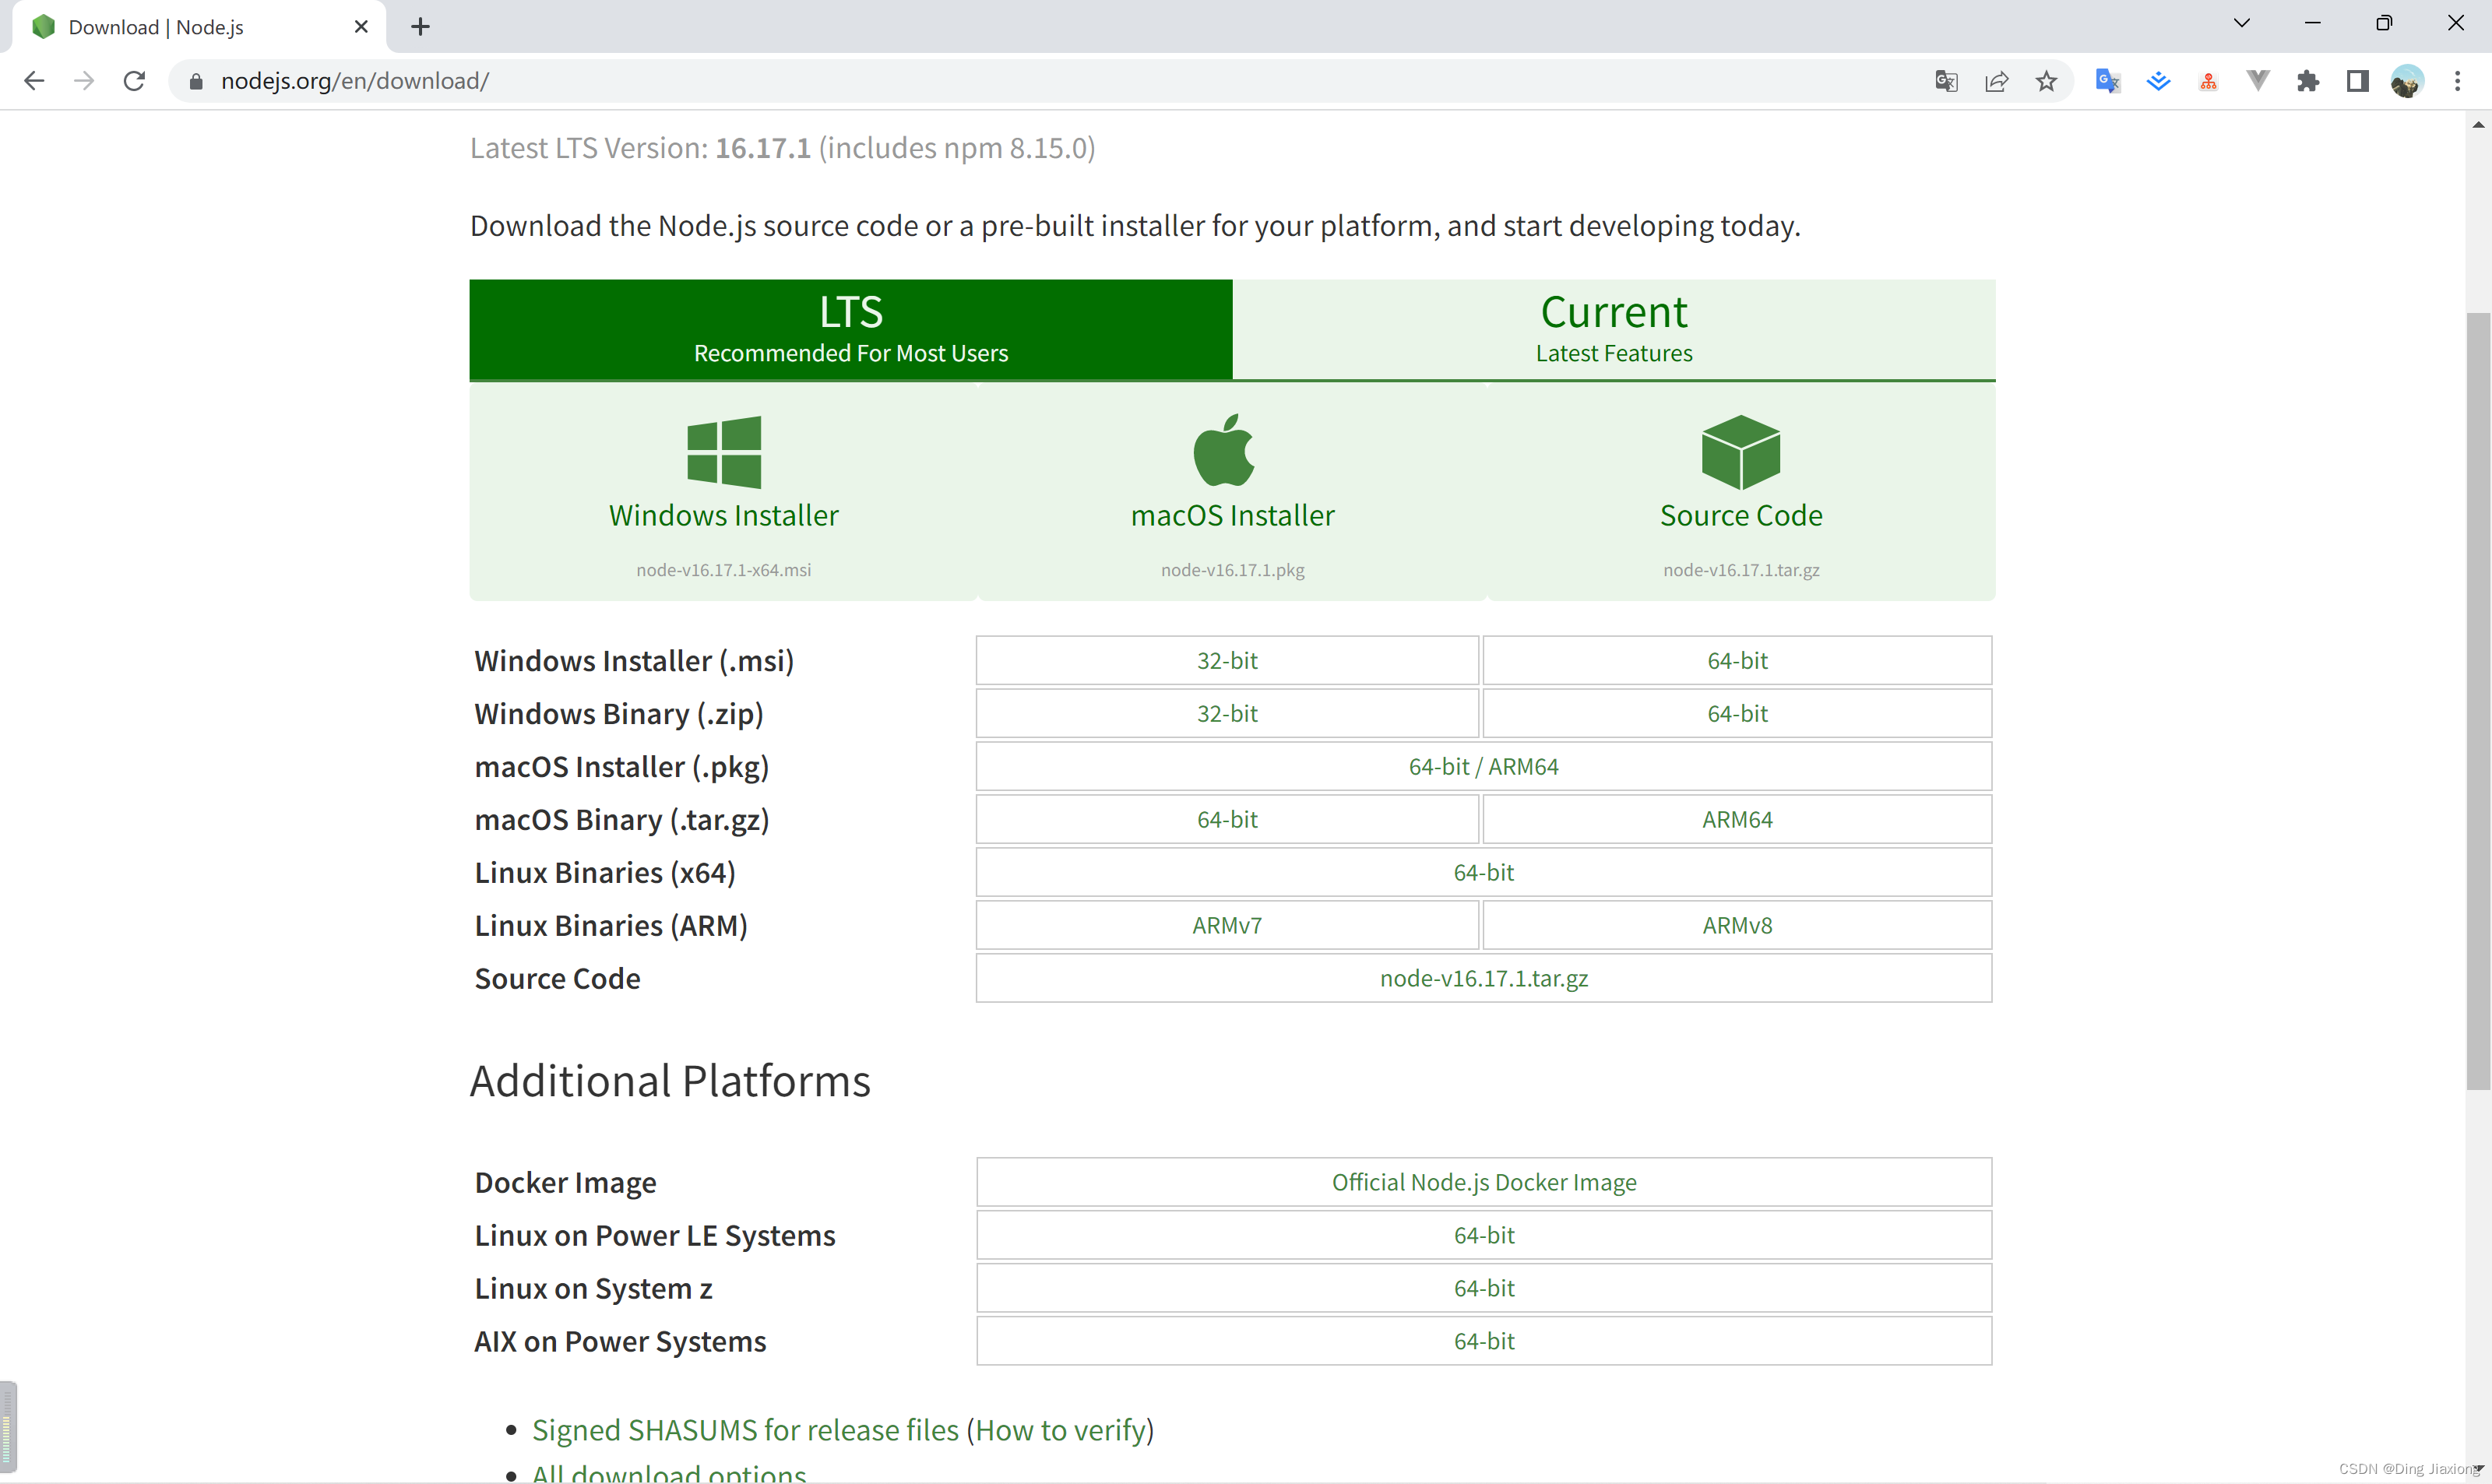Download Linux on Power LE Systems 64-bit
This screenshot has width=2492, height=1484.
(x=1484, y=1235)
